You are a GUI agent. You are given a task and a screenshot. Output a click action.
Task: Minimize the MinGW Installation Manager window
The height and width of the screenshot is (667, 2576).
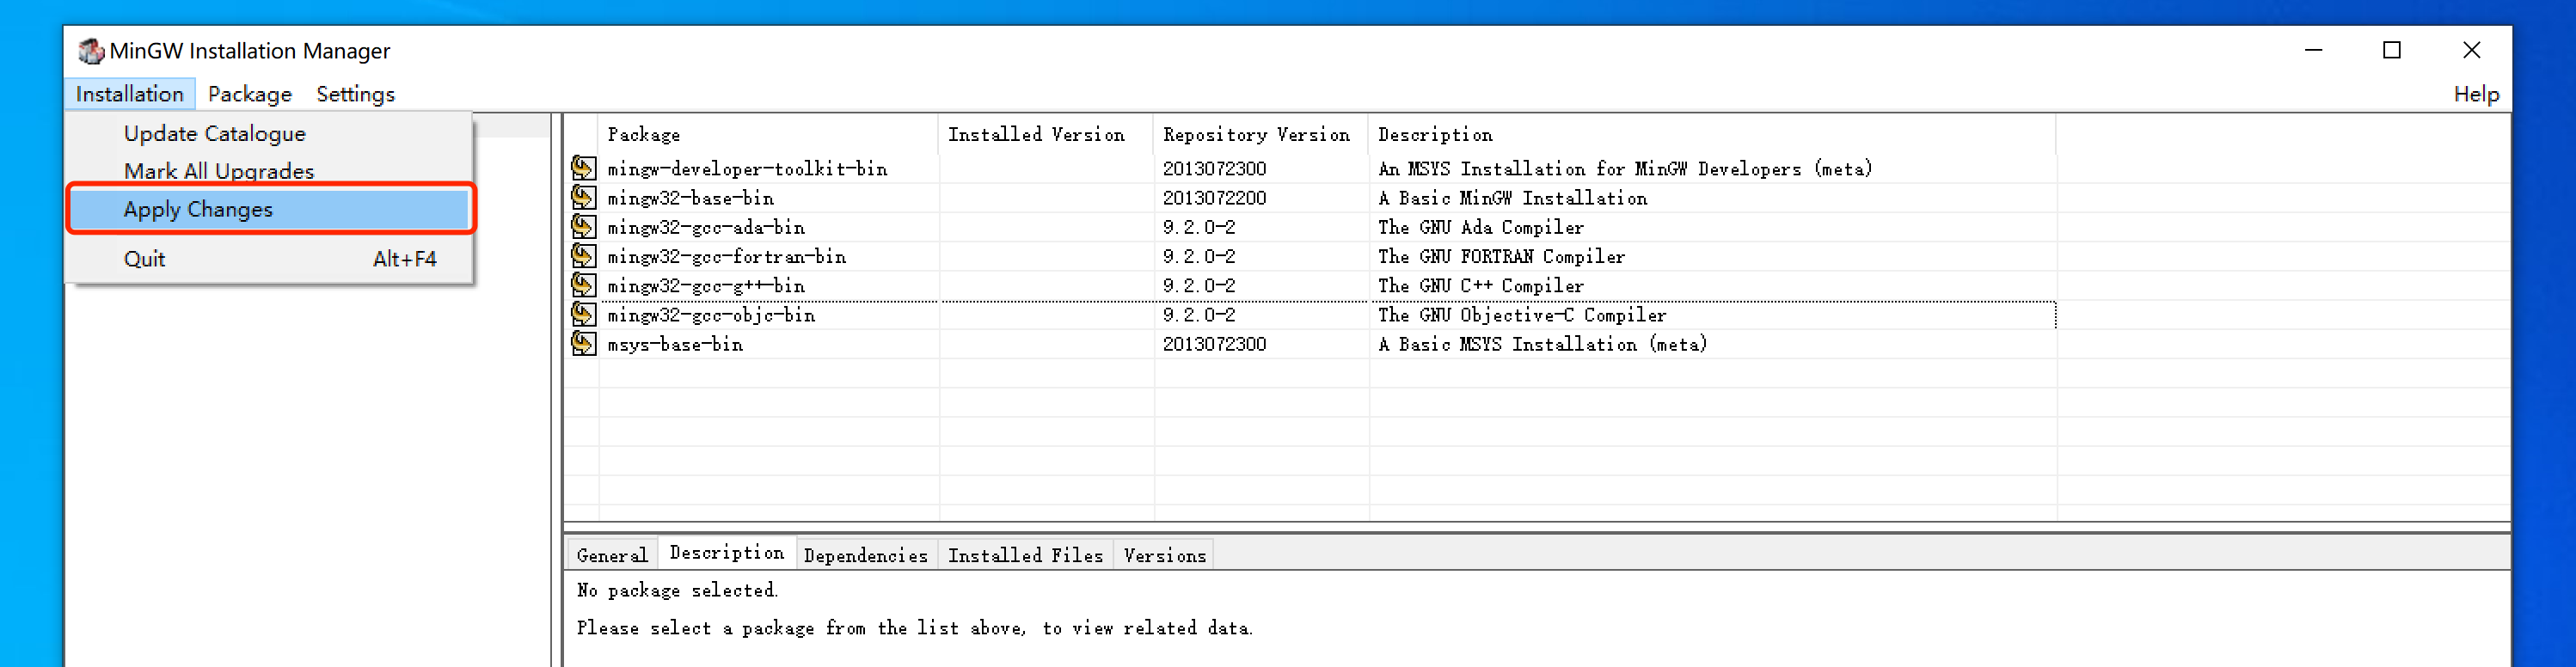click(2313, 50)
